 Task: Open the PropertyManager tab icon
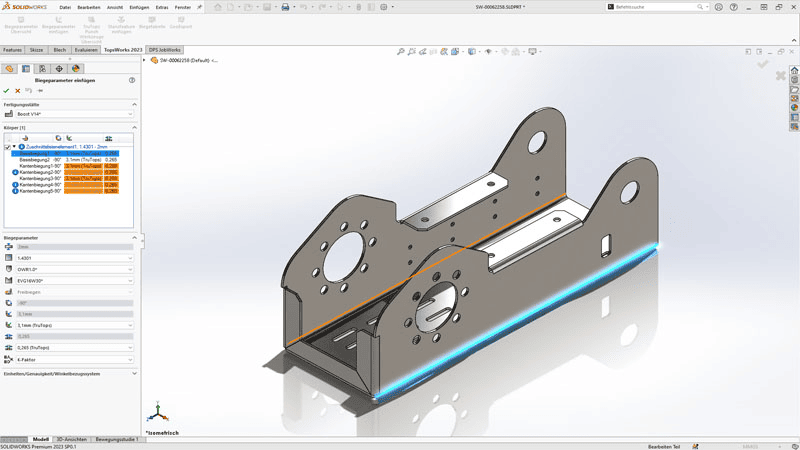point(27,68)
